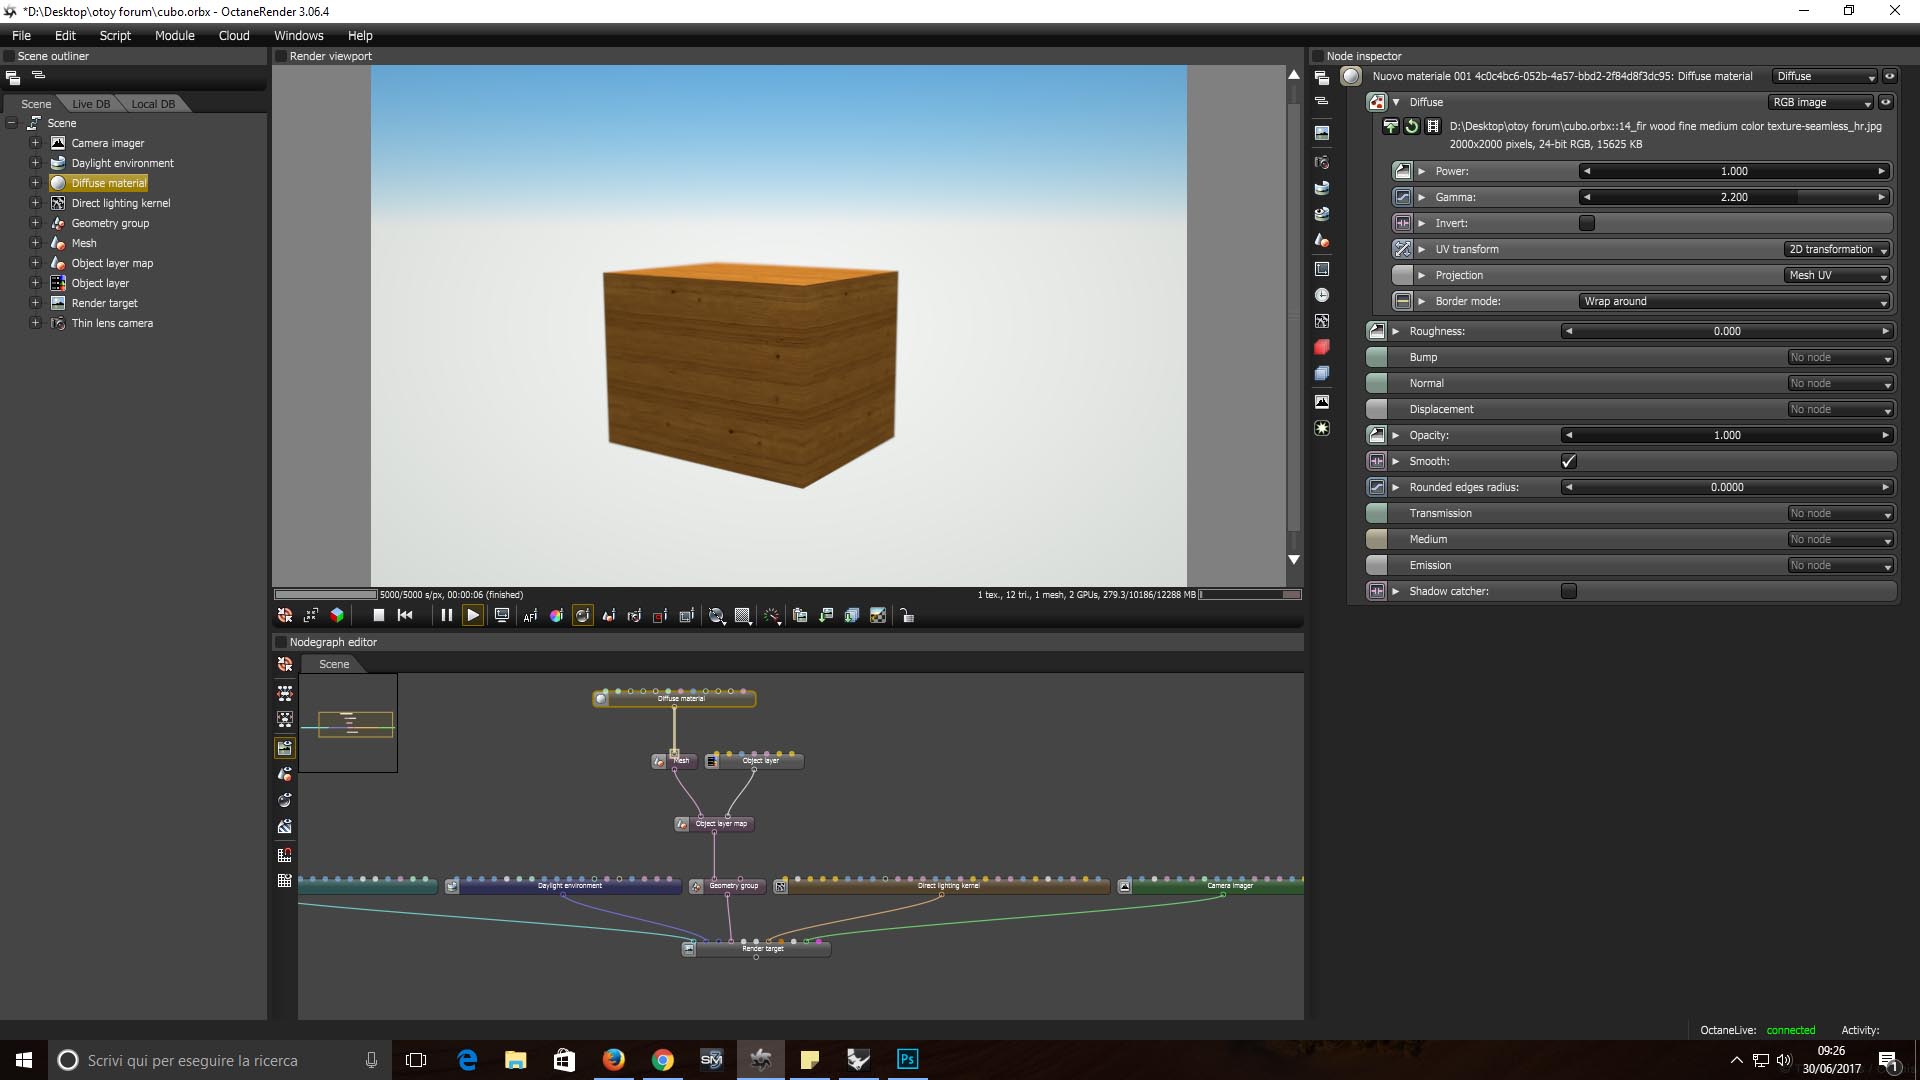Screen dimensions: 1920x1080
Task: Click the Gamma value slider
Action: click(x=1733, y=197)
